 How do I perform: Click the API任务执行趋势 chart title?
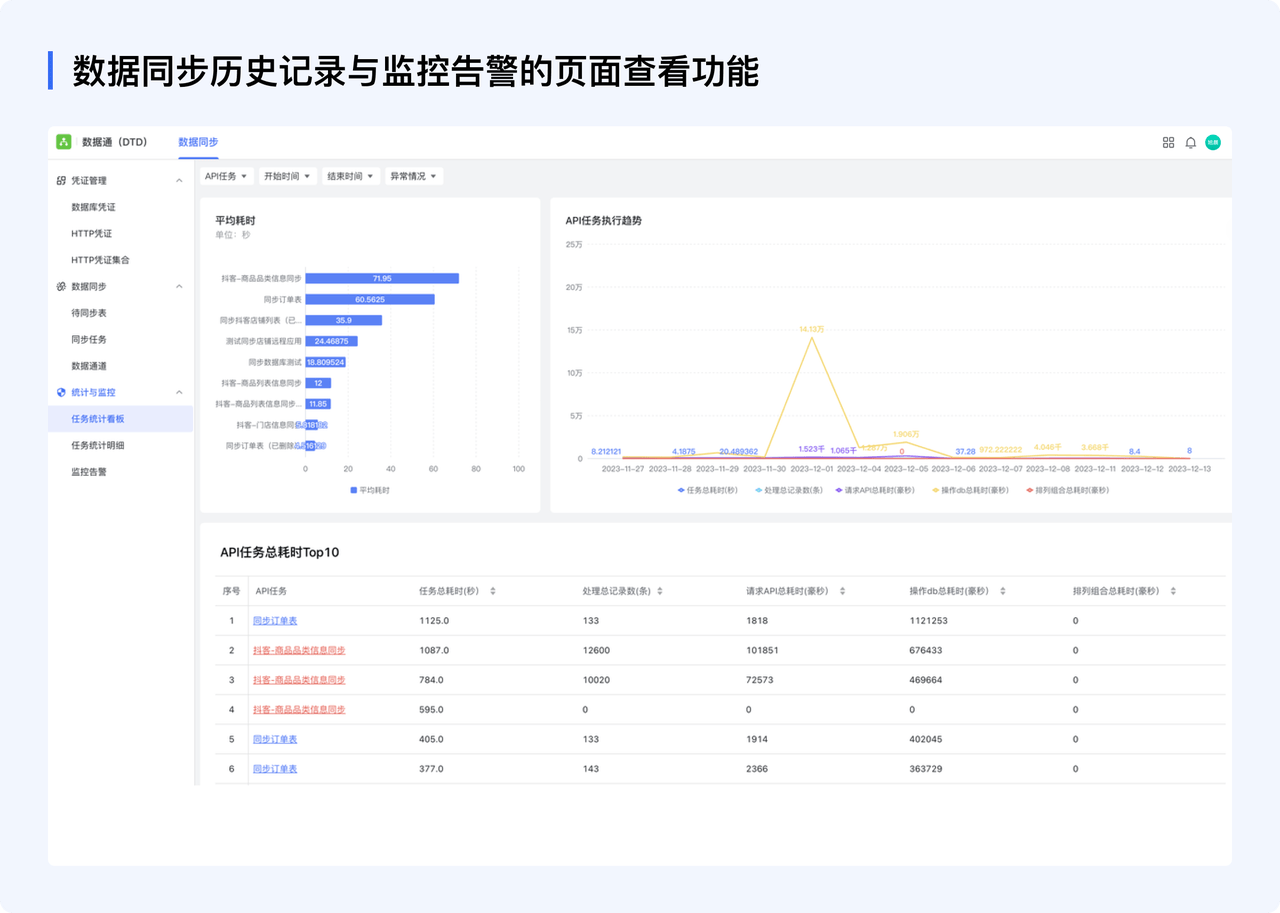coord(603,220)
